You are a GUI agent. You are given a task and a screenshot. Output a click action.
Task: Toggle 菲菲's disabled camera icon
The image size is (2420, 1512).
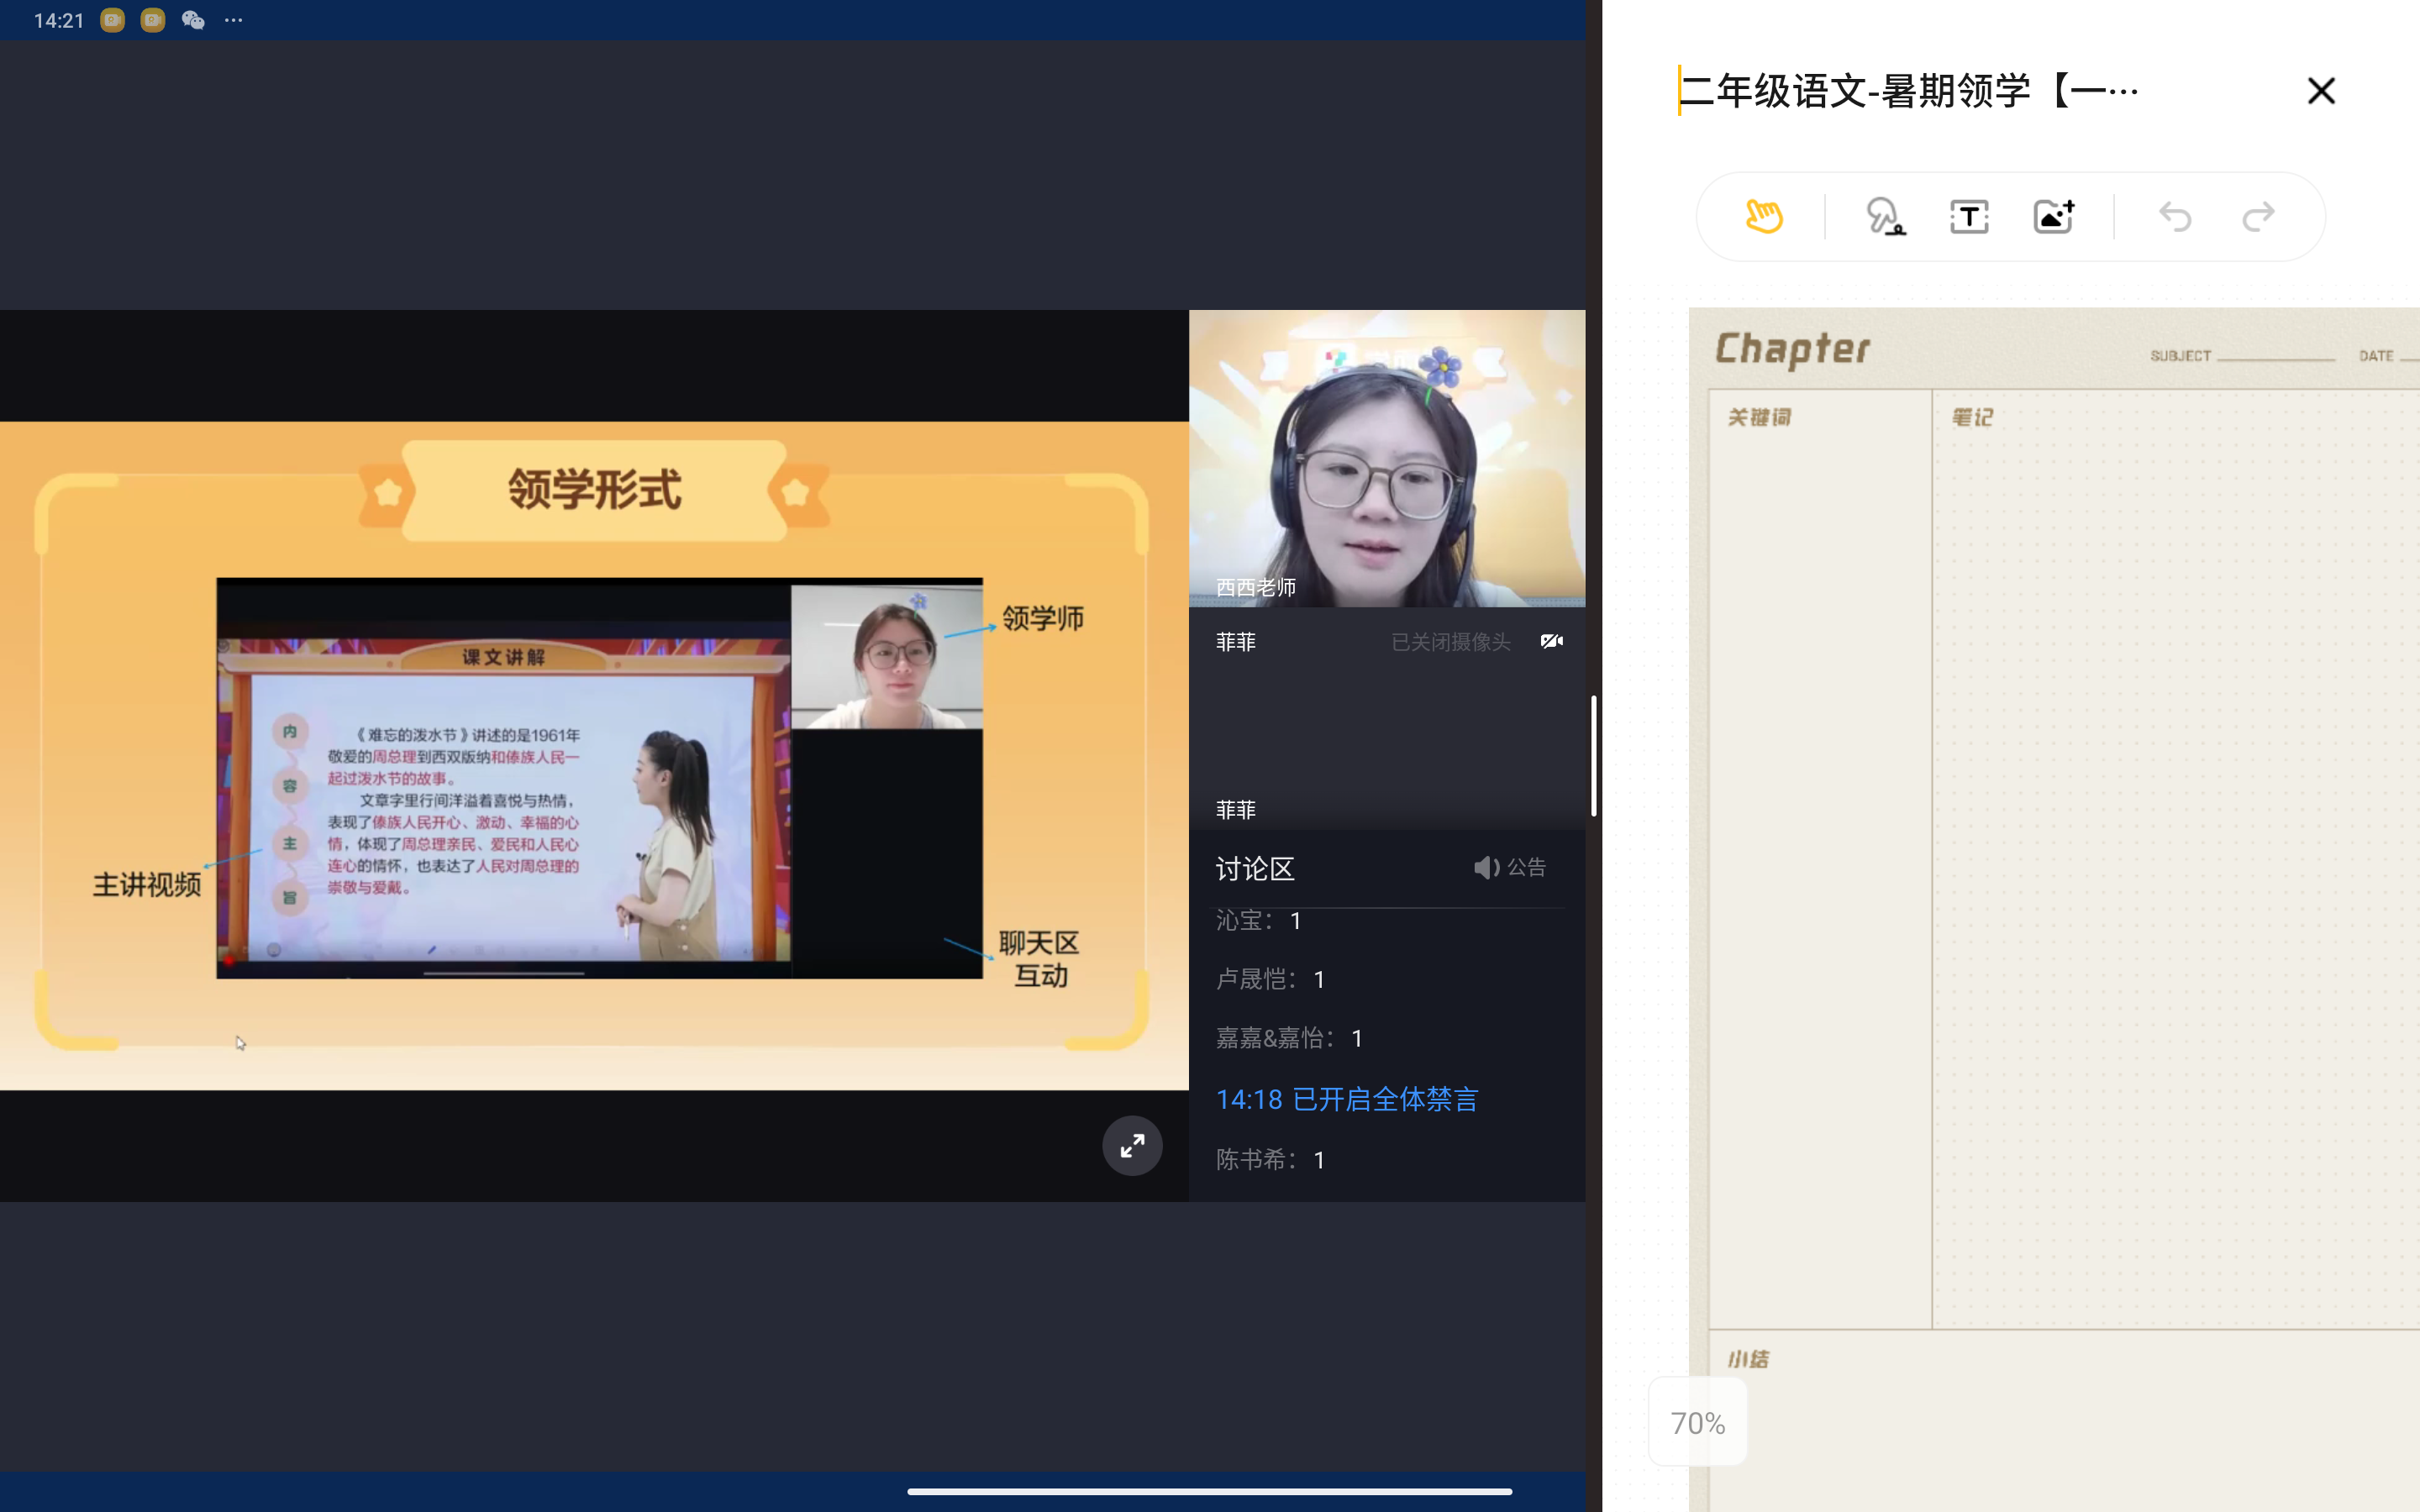click(x=1551, y=641)
